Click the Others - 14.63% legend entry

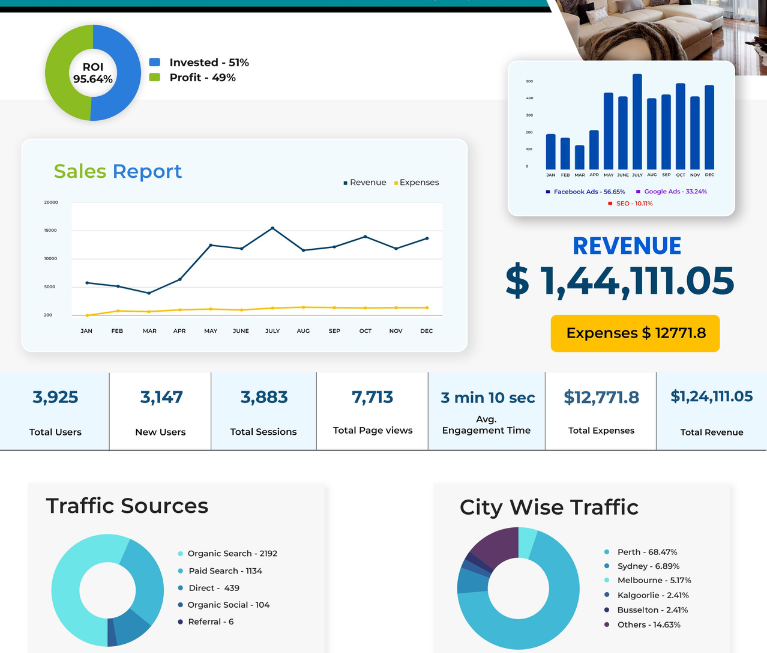click(642, 625)
